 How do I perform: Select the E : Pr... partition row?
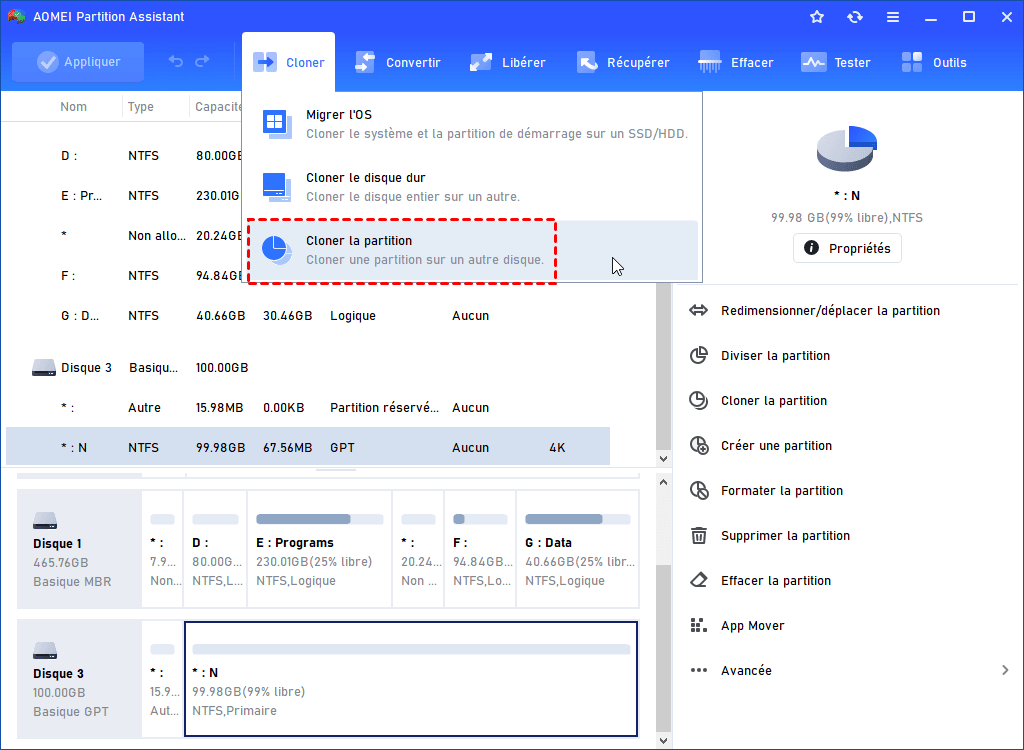[x=124, y=195]
